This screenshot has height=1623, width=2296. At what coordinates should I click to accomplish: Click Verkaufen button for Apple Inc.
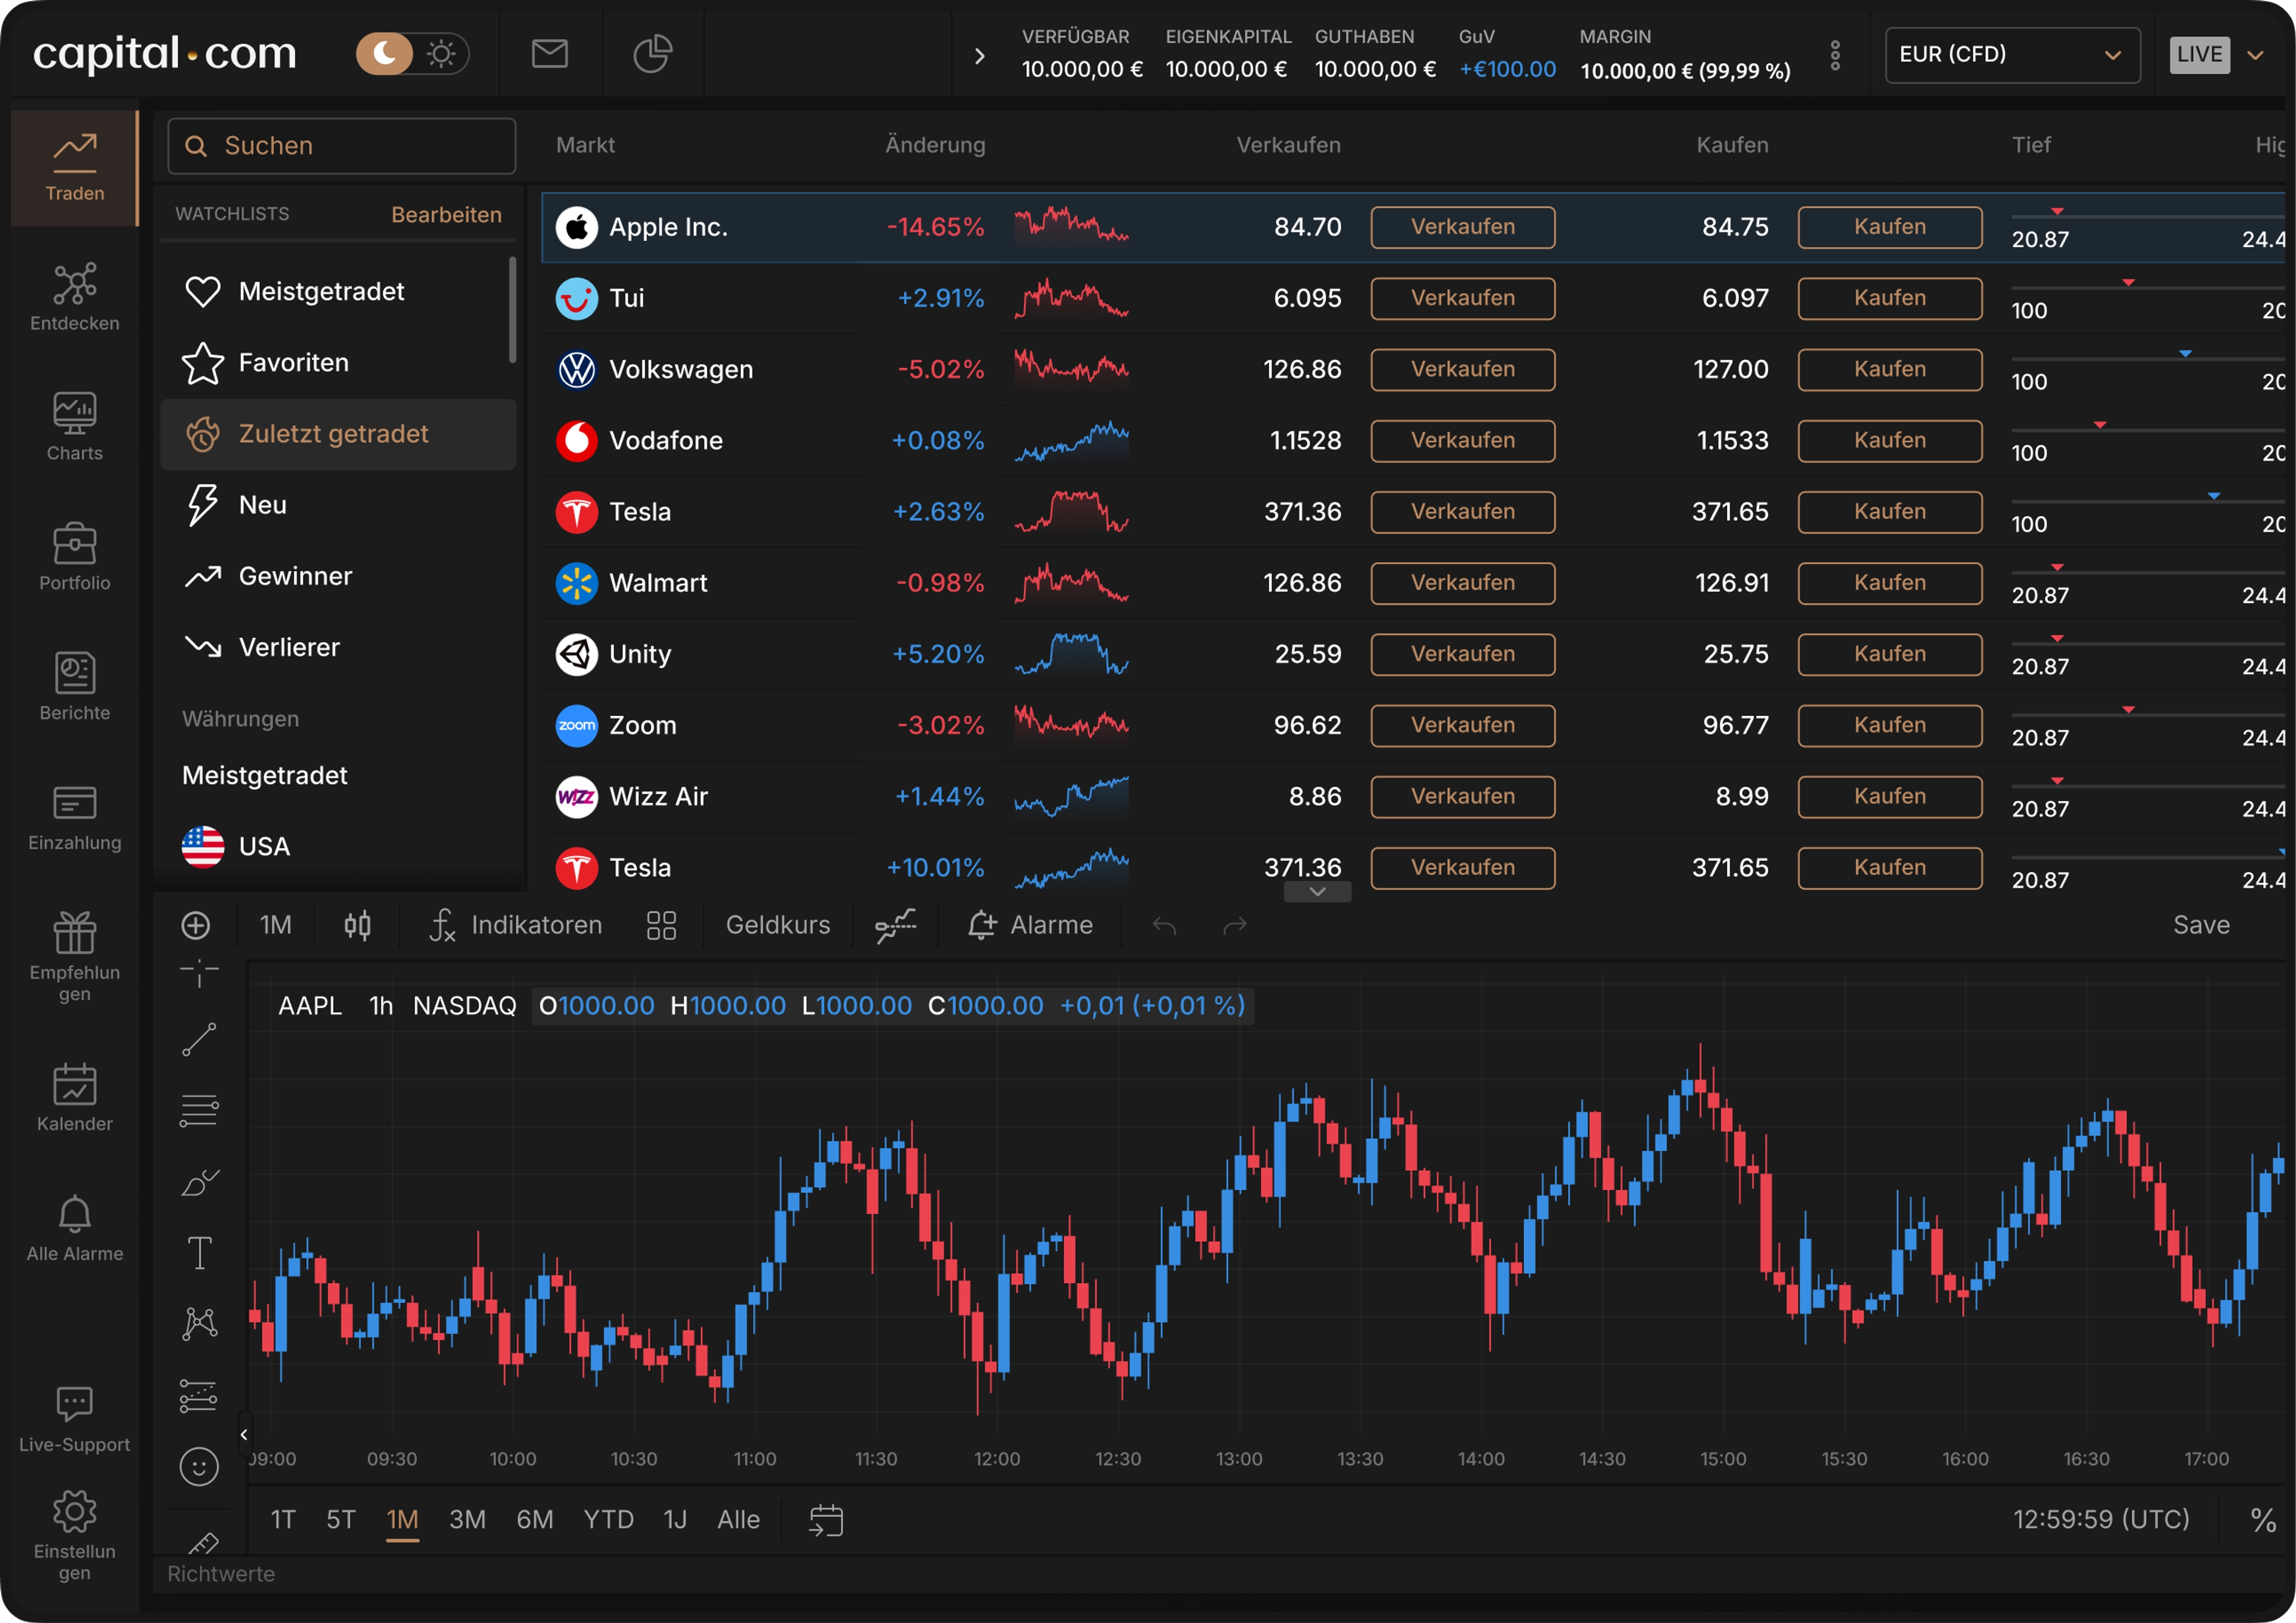1462,227
